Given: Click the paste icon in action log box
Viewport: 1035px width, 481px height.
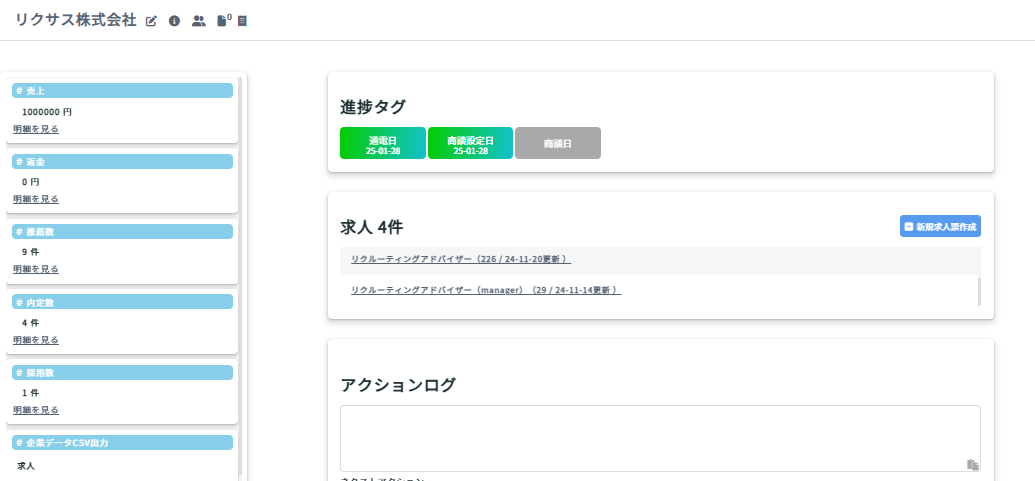Looking at the screenshot, I should [971, 464].
